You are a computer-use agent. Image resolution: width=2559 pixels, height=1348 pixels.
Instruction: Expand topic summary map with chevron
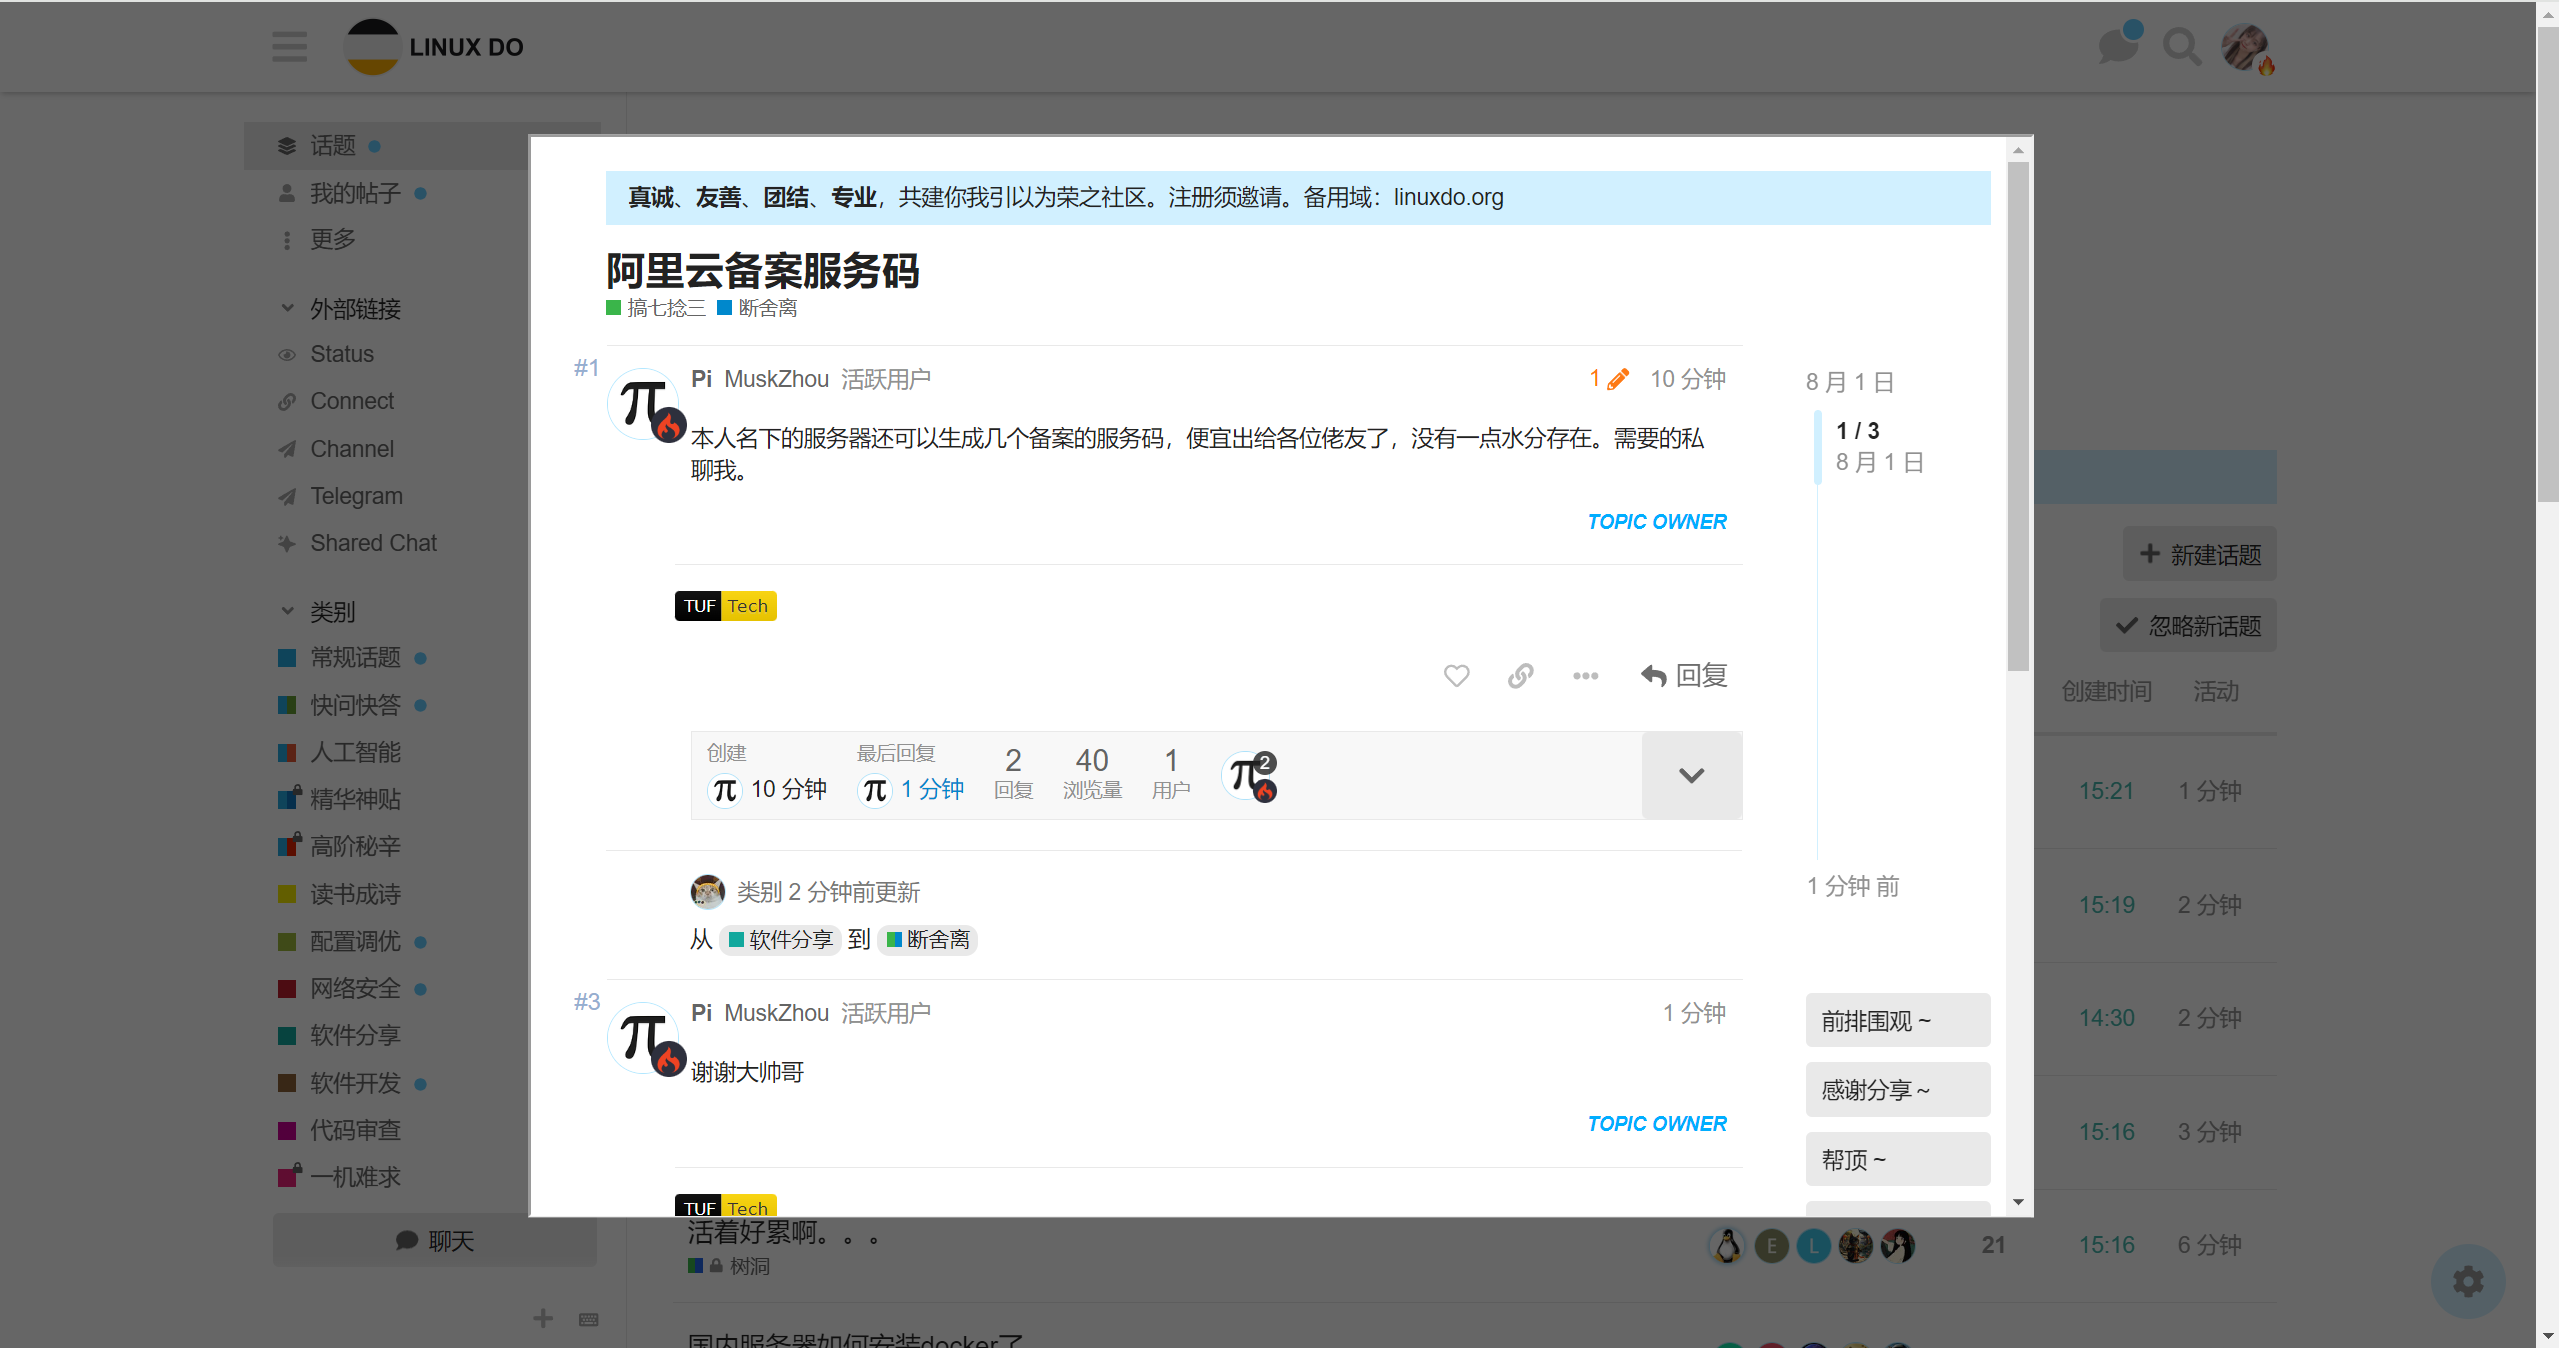(x=1691, y=775)
